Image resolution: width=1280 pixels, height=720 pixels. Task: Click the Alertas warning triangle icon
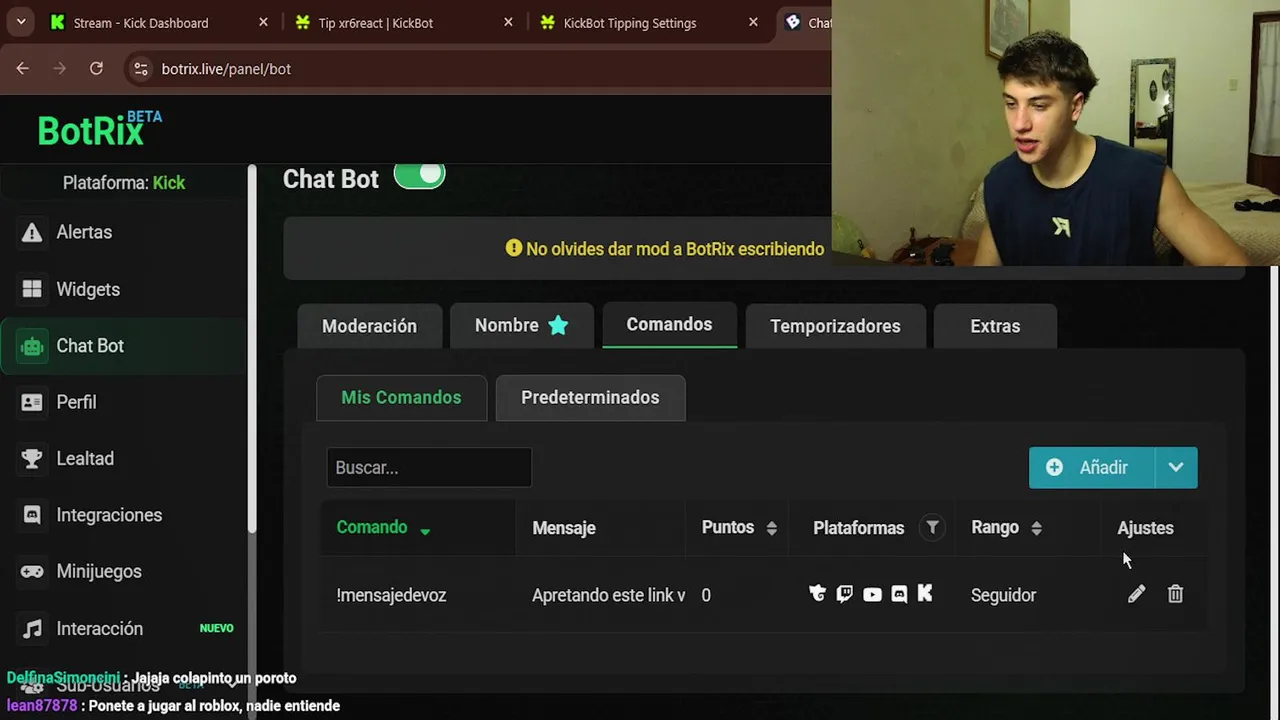point(32,232)
